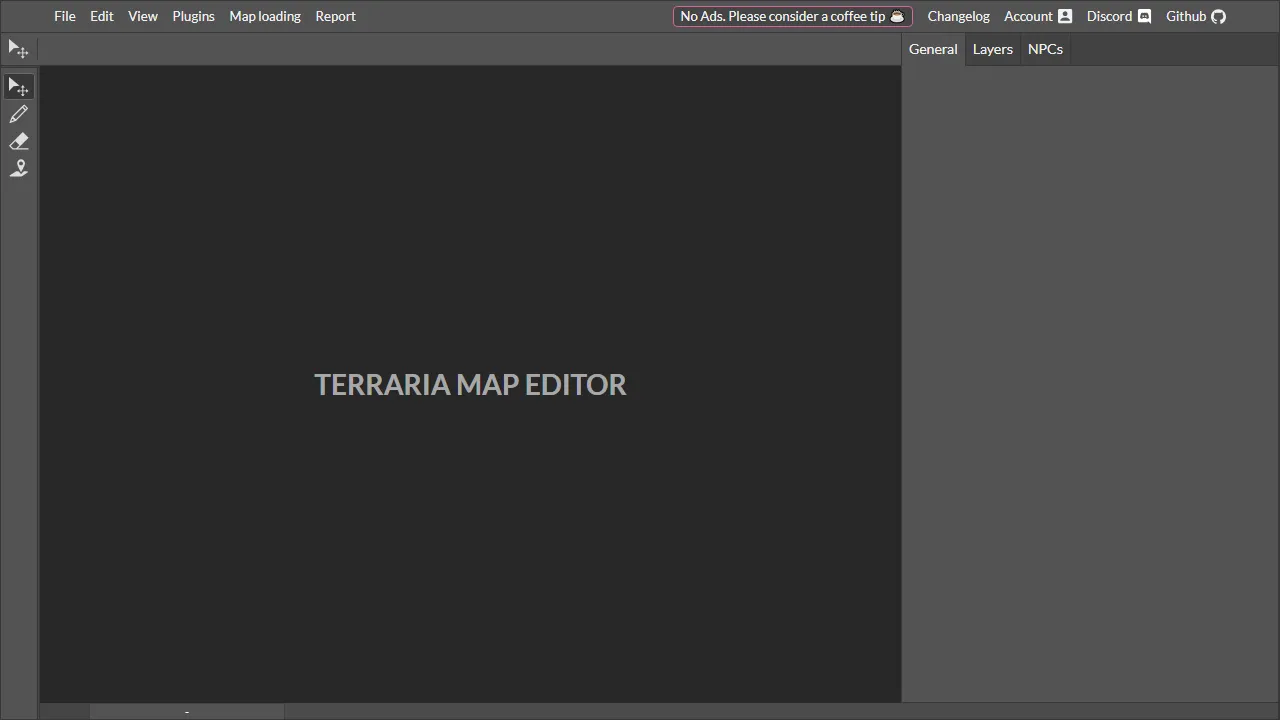Open the Report menu
Viewport: 1280px width, 720px height.
335,16
